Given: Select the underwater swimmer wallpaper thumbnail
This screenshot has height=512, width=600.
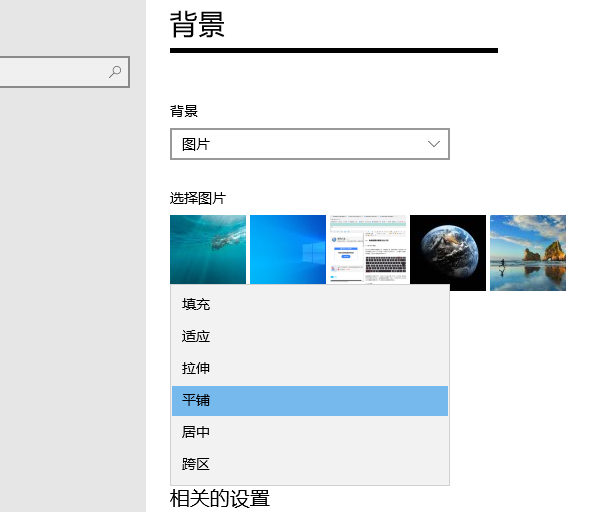Looking at the screenshot, I should pos(208,249).
